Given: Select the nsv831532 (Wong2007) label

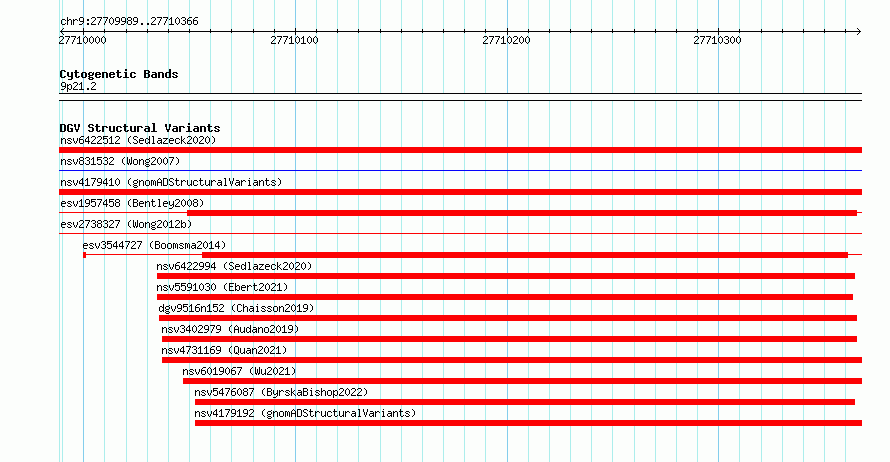Looking at the screenshot, I should pos(120,161).
